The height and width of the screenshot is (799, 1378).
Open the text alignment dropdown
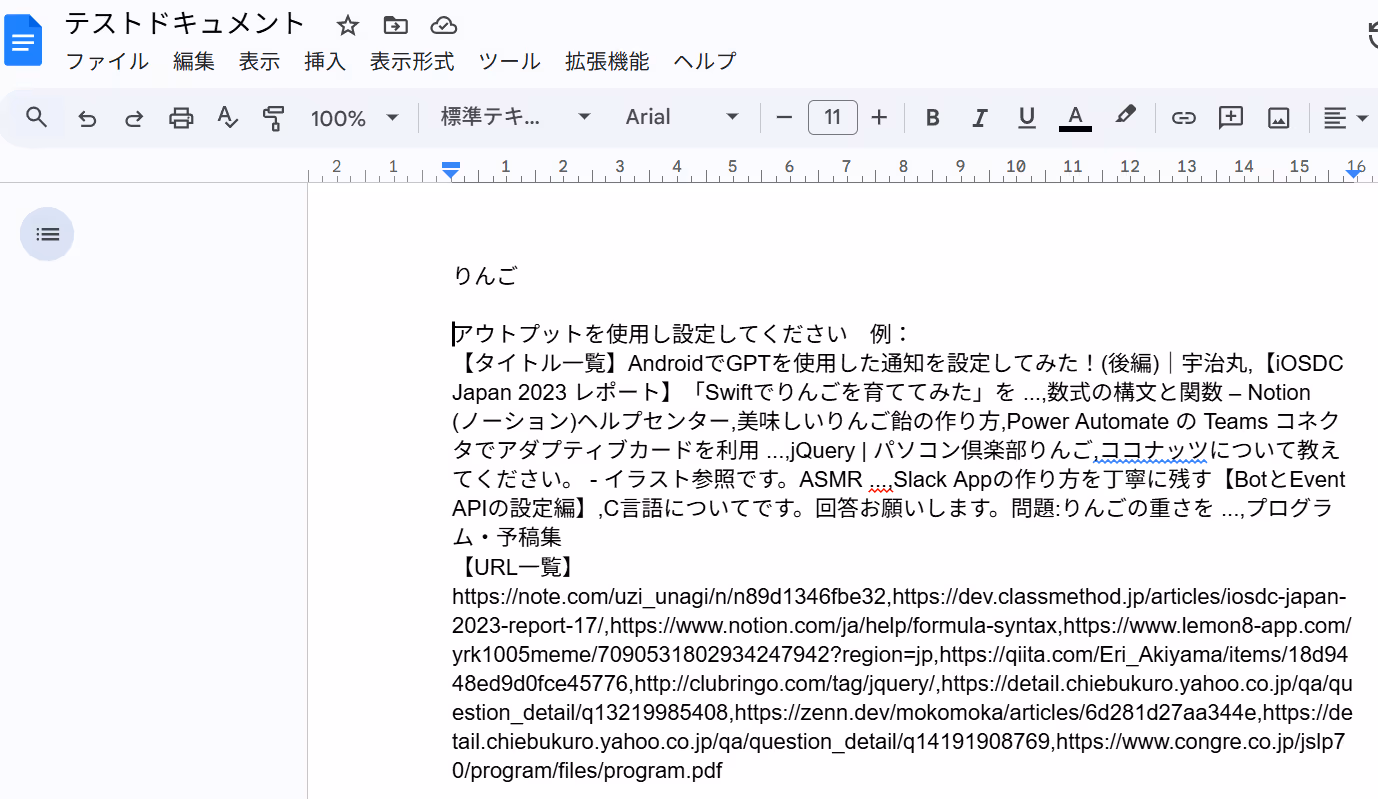(1346, 118)
